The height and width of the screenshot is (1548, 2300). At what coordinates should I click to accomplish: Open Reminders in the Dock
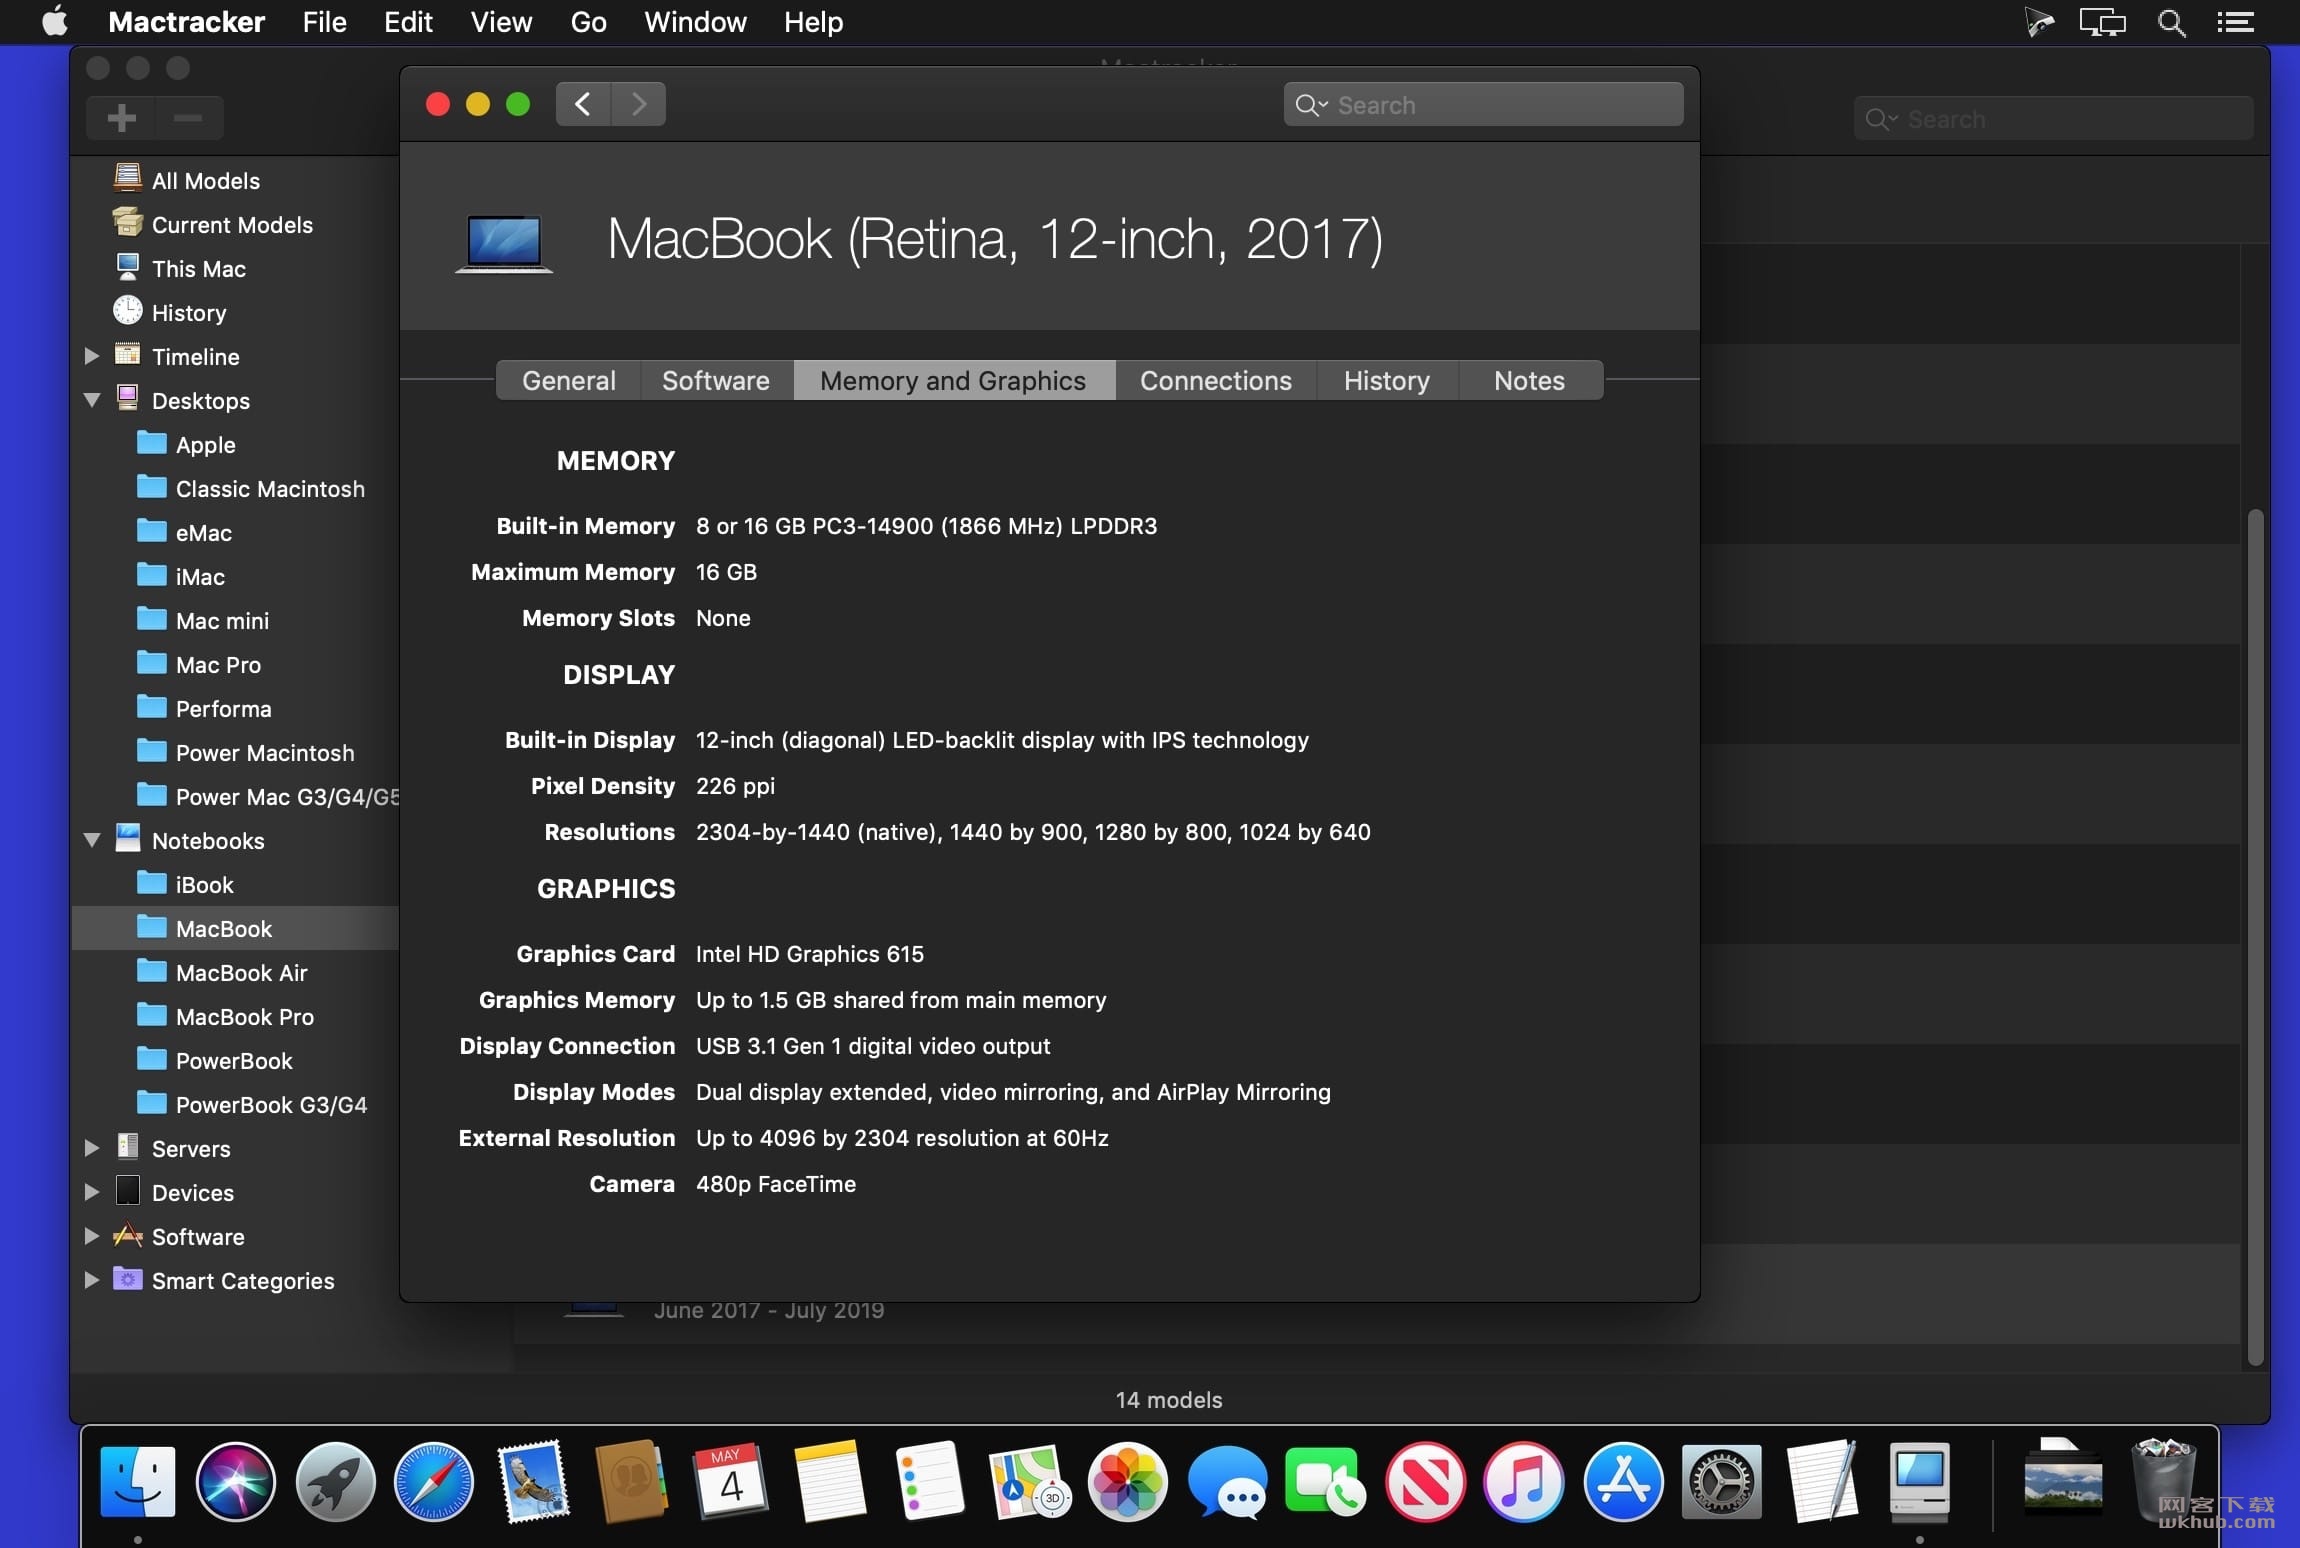(x=929, y=1481)
